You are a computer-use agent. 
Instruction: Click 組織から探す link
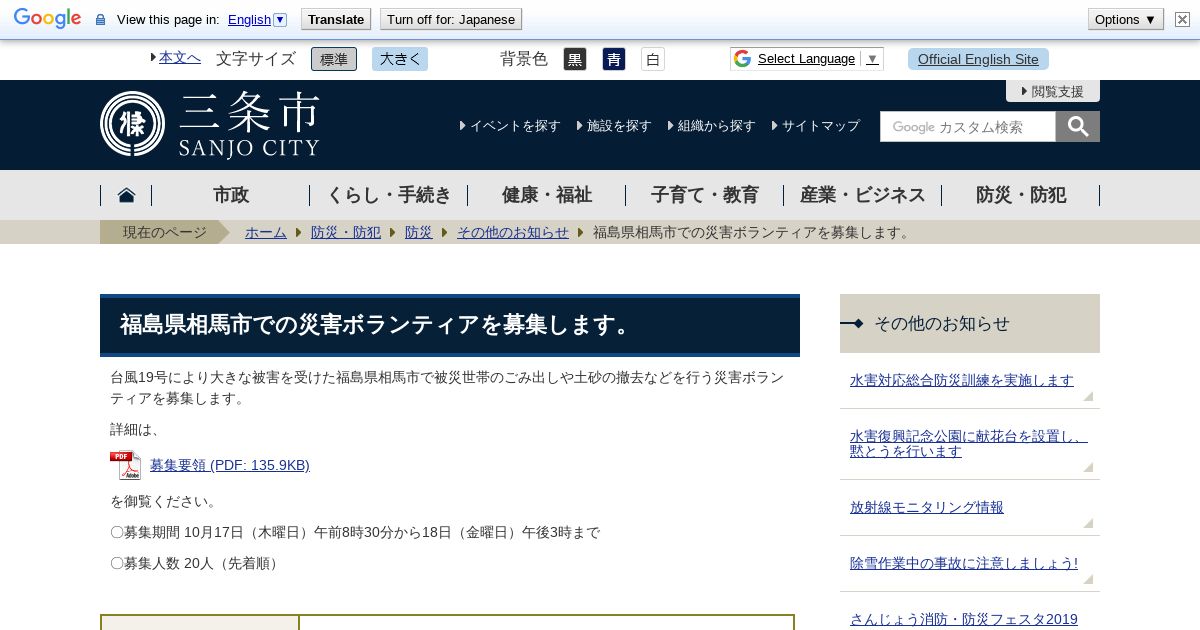(x=716, y=126)
